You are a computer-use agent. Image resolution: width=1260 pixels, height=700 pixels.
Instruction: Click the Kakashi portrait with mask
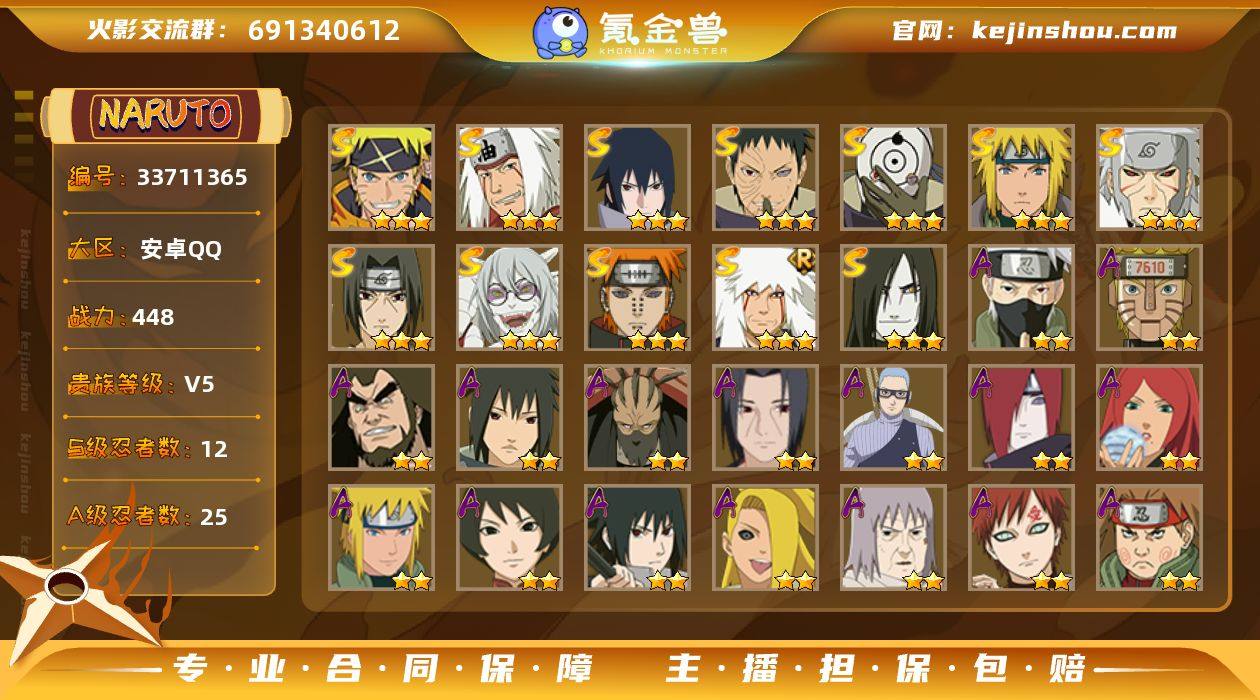click(x=1021, y=298)
